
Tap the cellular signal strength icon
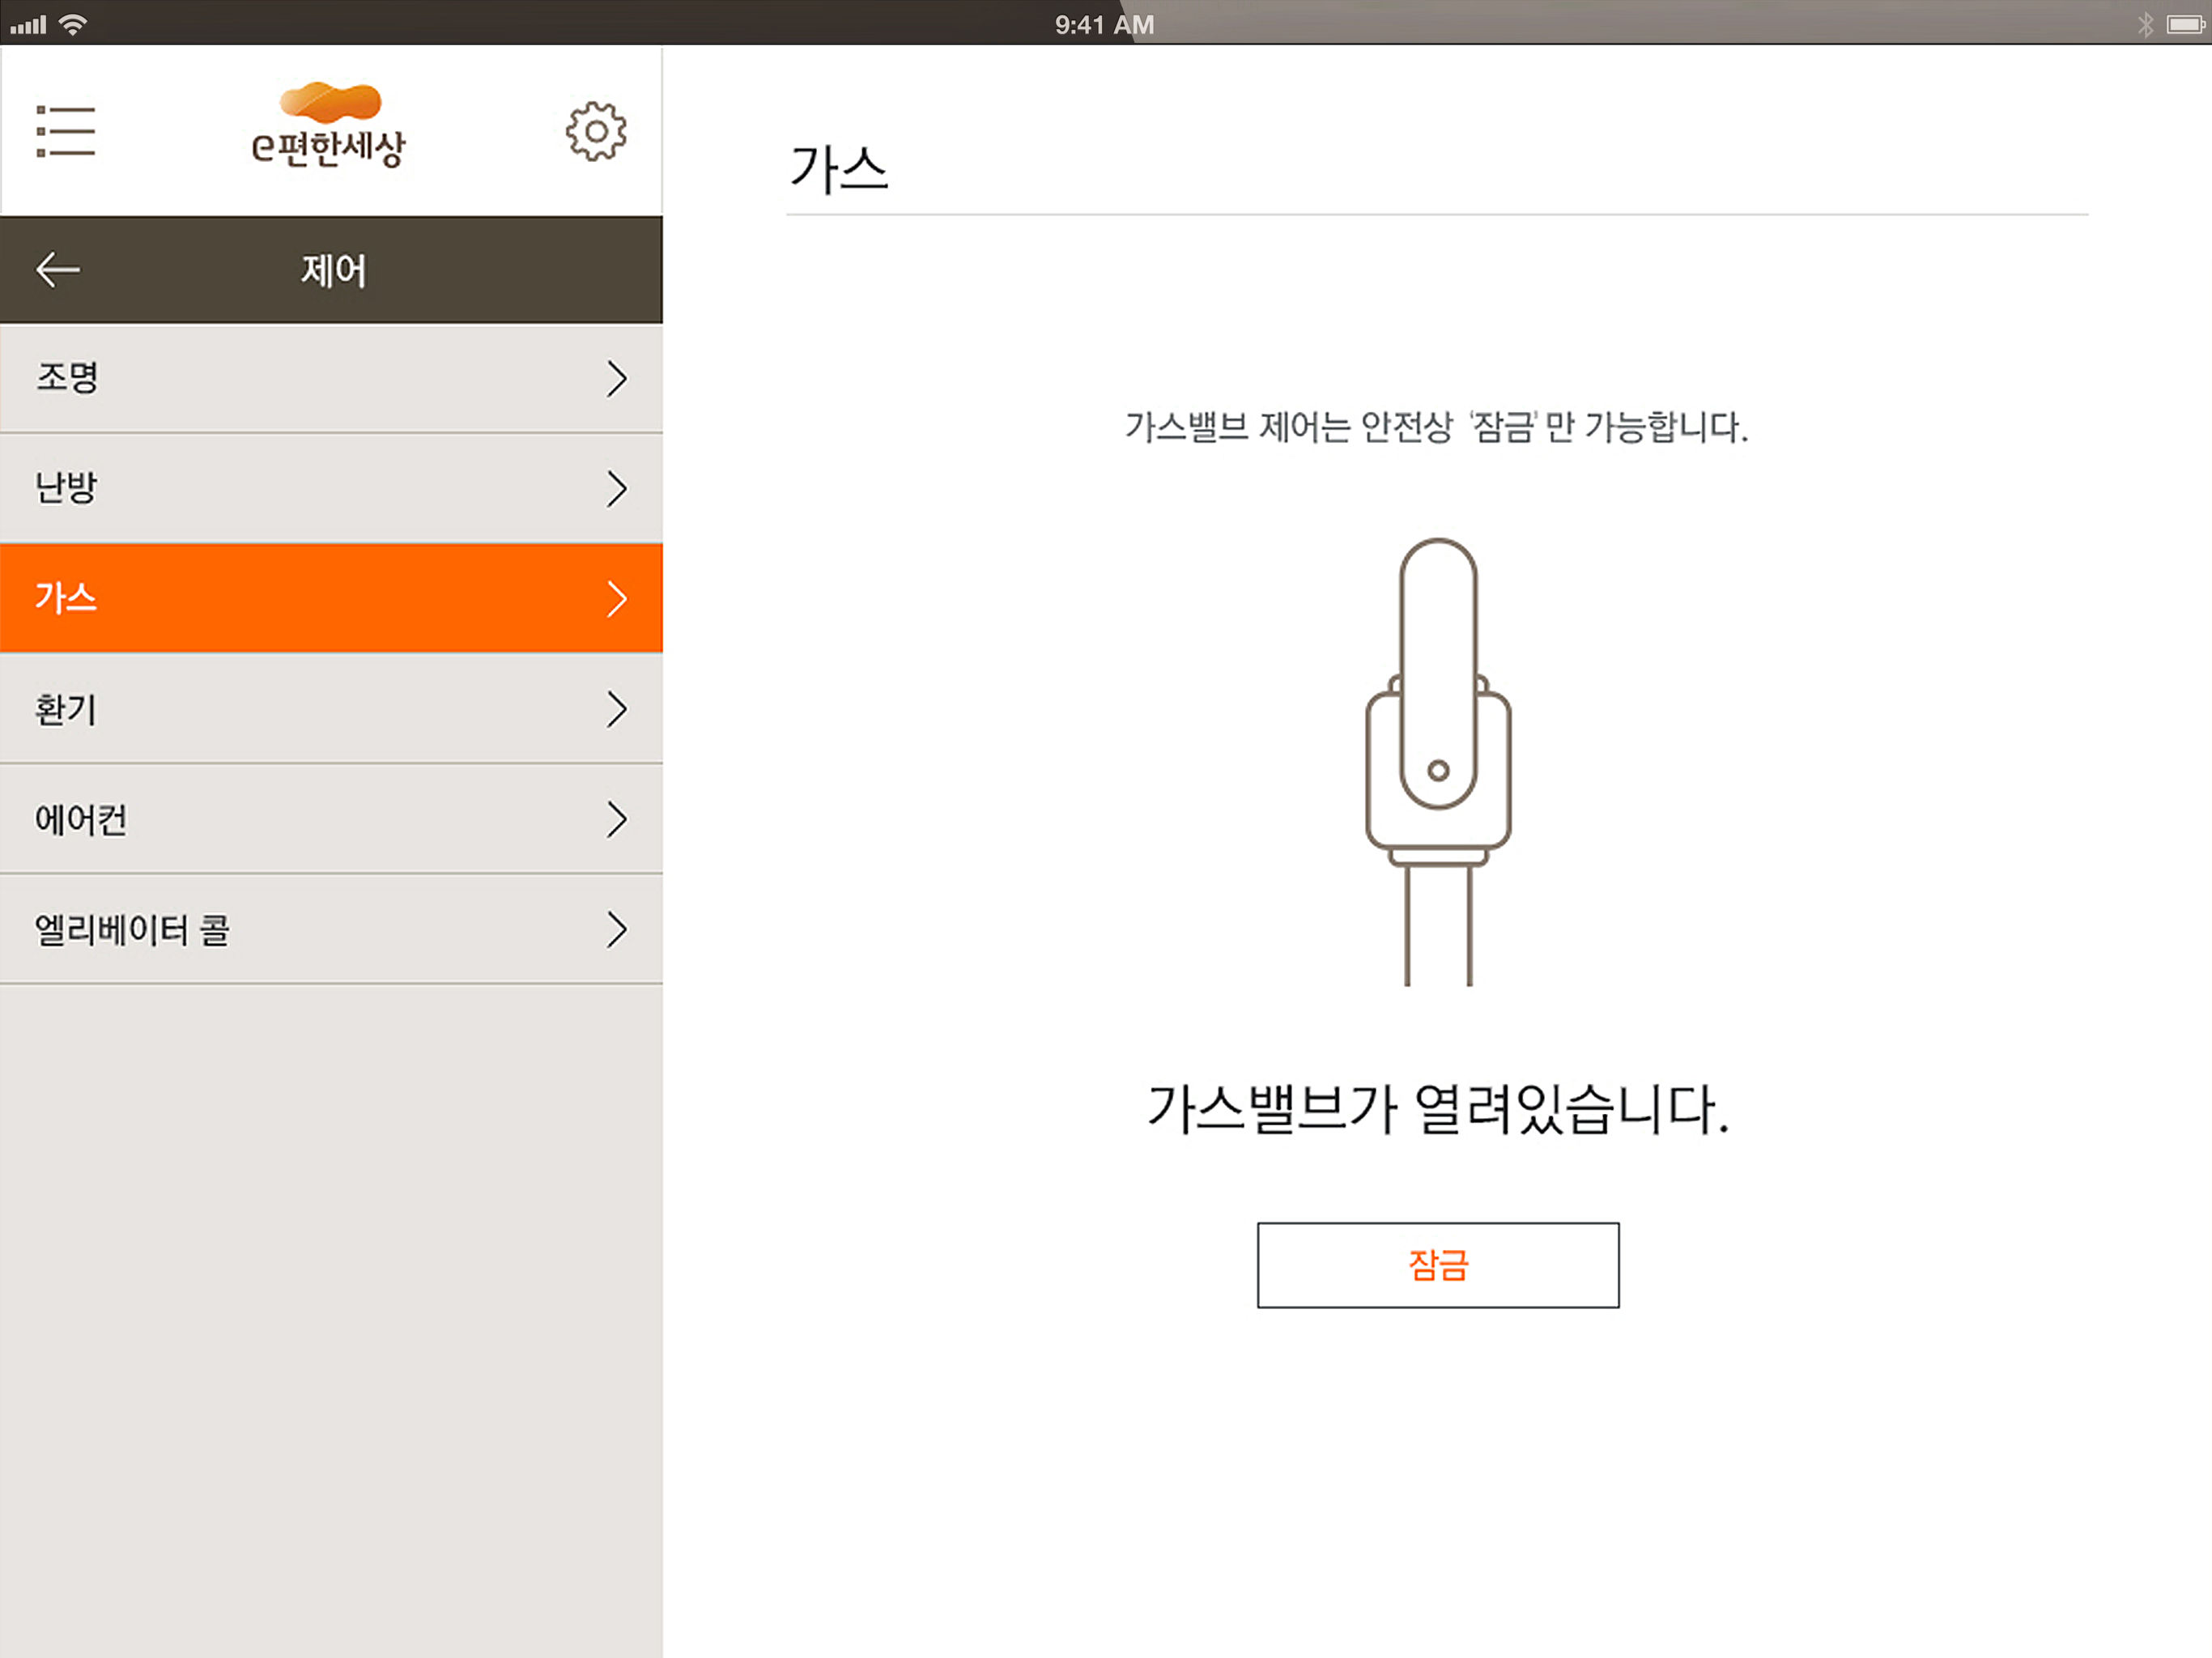[x=28, y=25]
